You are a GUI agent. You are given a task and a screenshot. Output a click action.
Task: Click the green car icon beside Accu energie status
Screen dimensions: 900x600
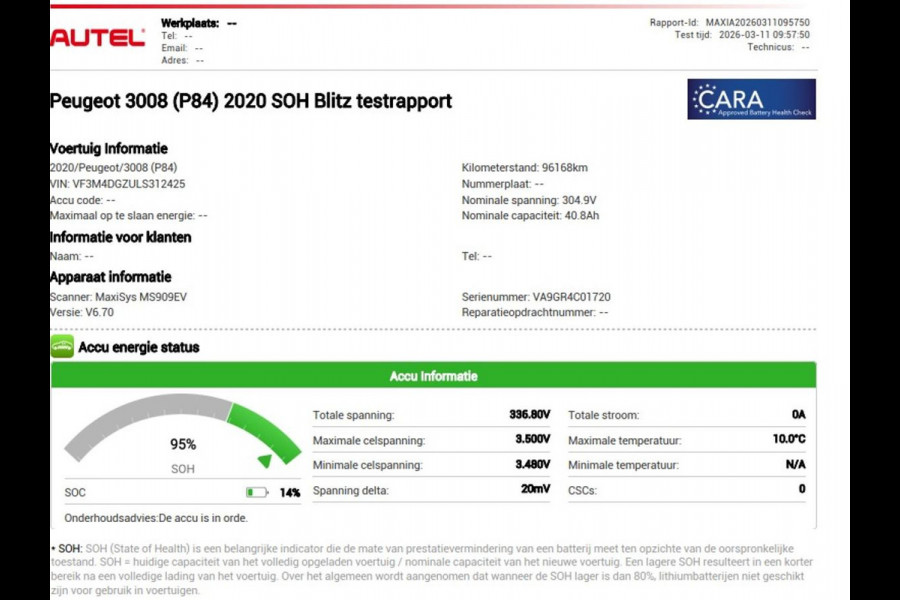click(x=62, y=346)
